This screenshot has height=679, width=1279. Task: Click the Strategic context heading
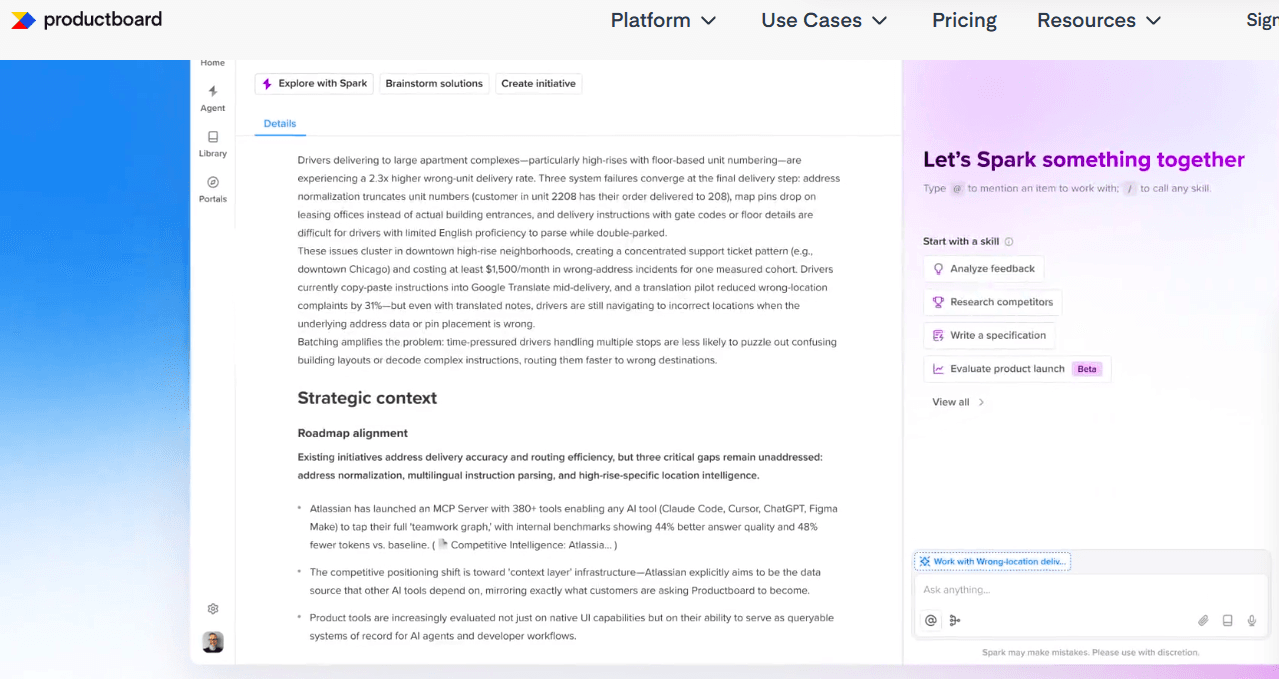tap(367, 398)
